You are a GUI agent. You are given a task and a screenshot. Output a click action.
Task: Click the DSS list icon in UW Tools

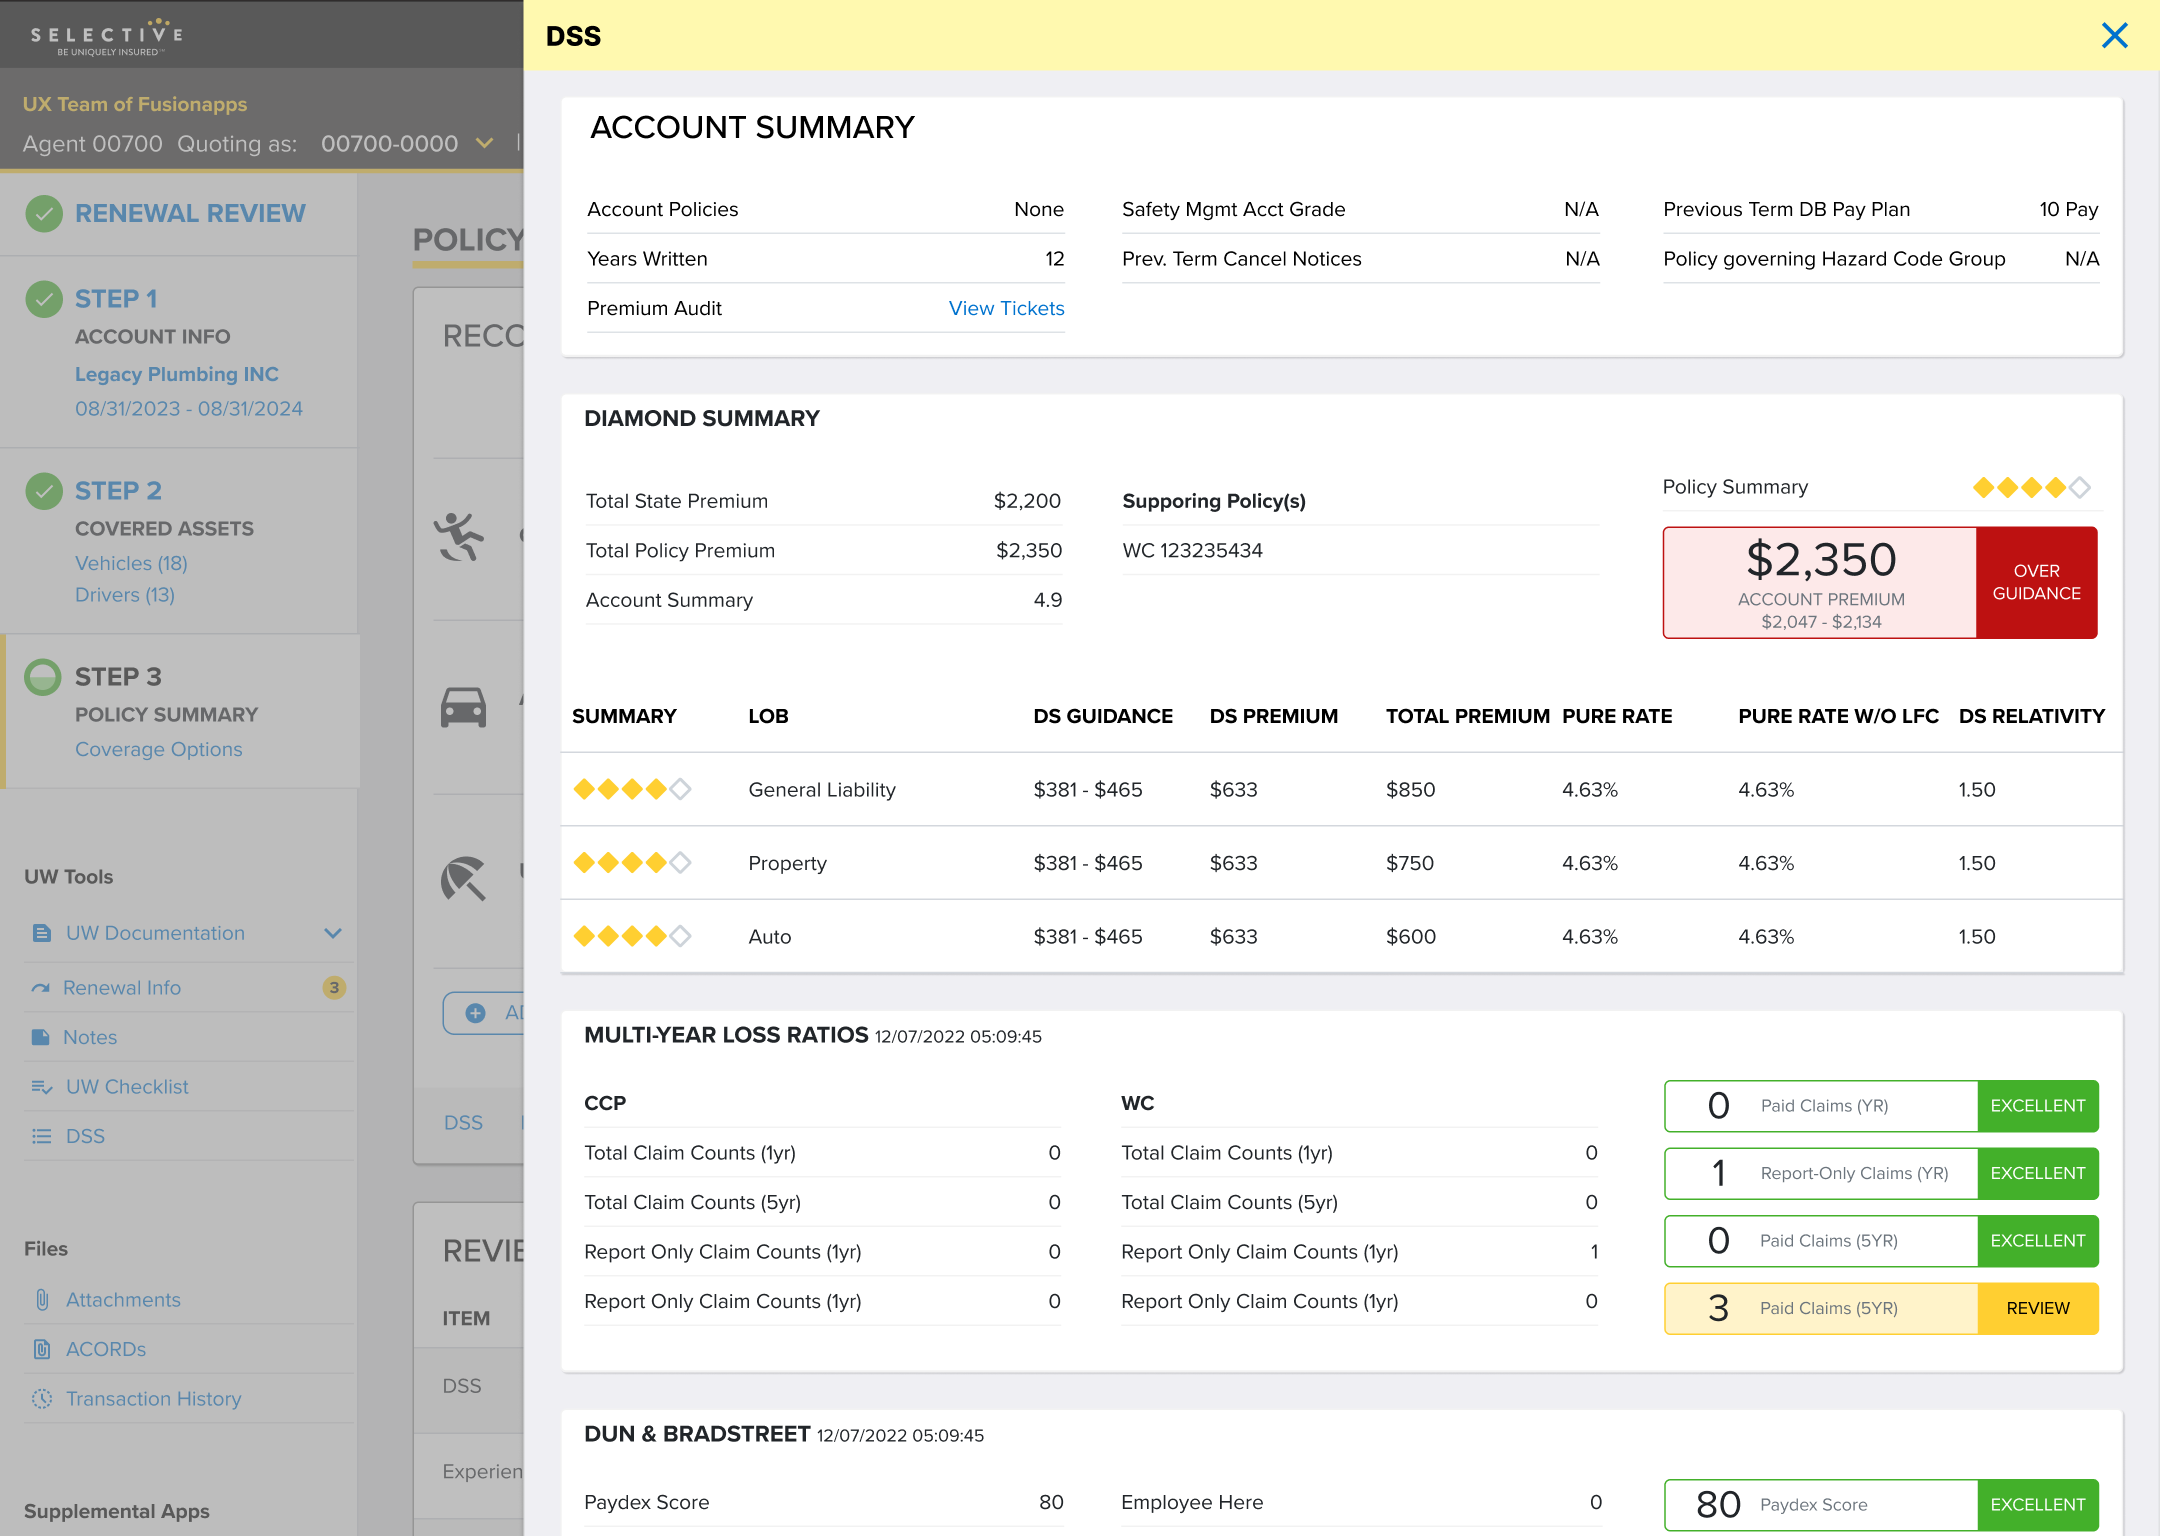pyautogui.click(x=42, y=1136)
